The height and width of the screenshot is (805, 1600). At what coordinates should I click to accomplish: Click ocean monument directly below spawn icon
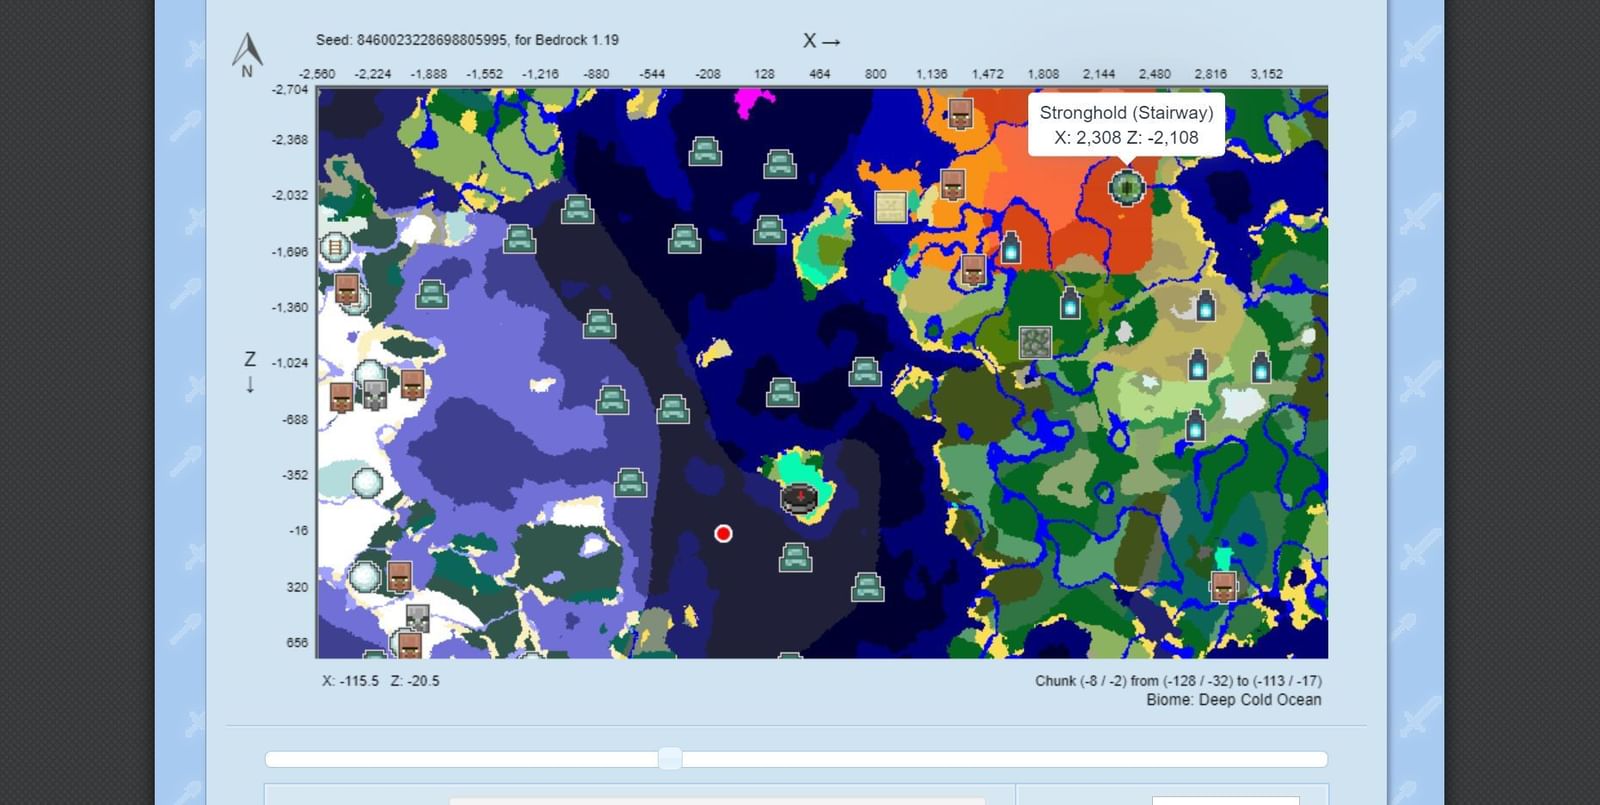pyautogui.click(x=795, y=557)
